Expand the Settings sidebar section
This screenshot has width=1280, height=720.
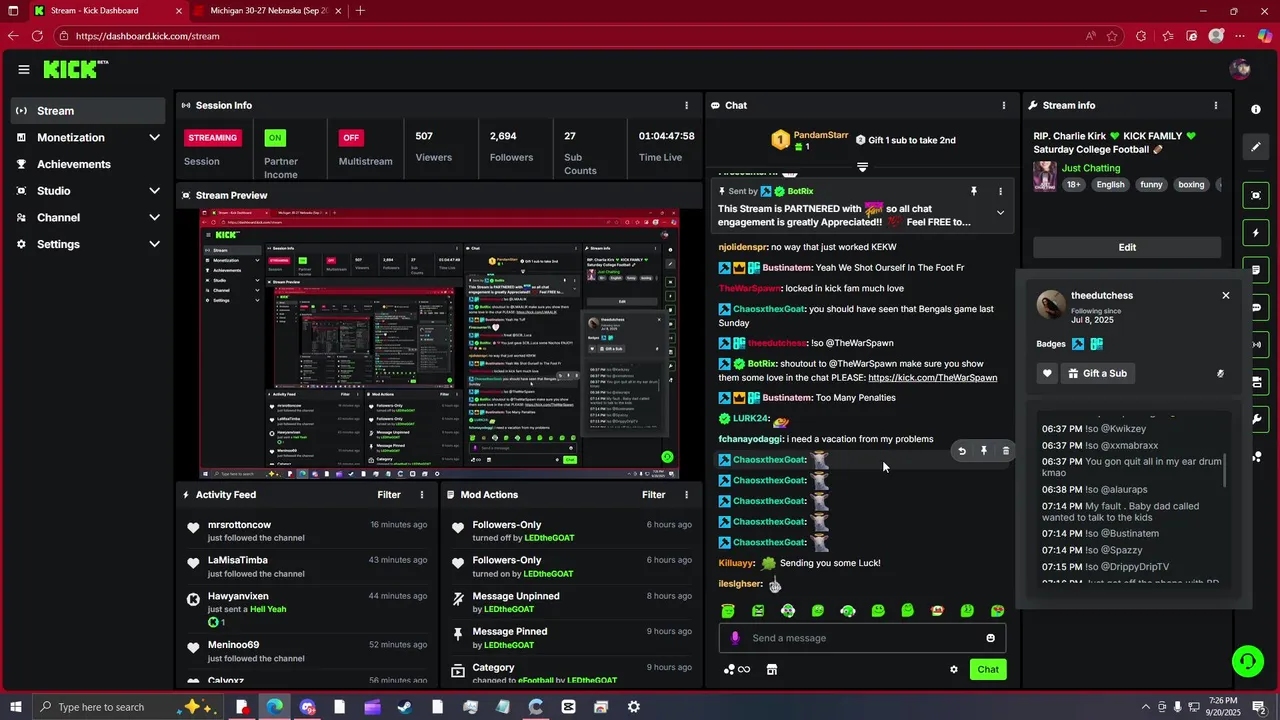[154, 244]
